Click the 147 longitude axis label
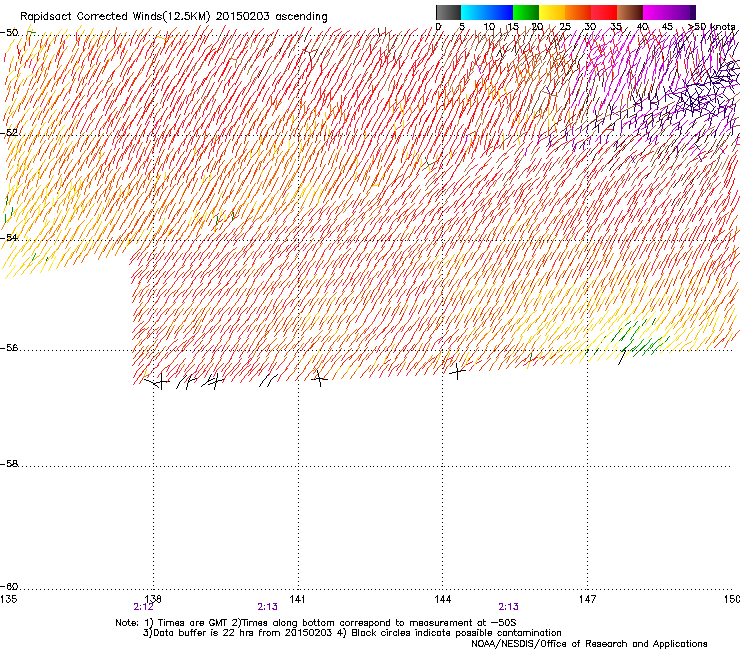This screenshot has width=740, height=650. [x=587, y=599]
